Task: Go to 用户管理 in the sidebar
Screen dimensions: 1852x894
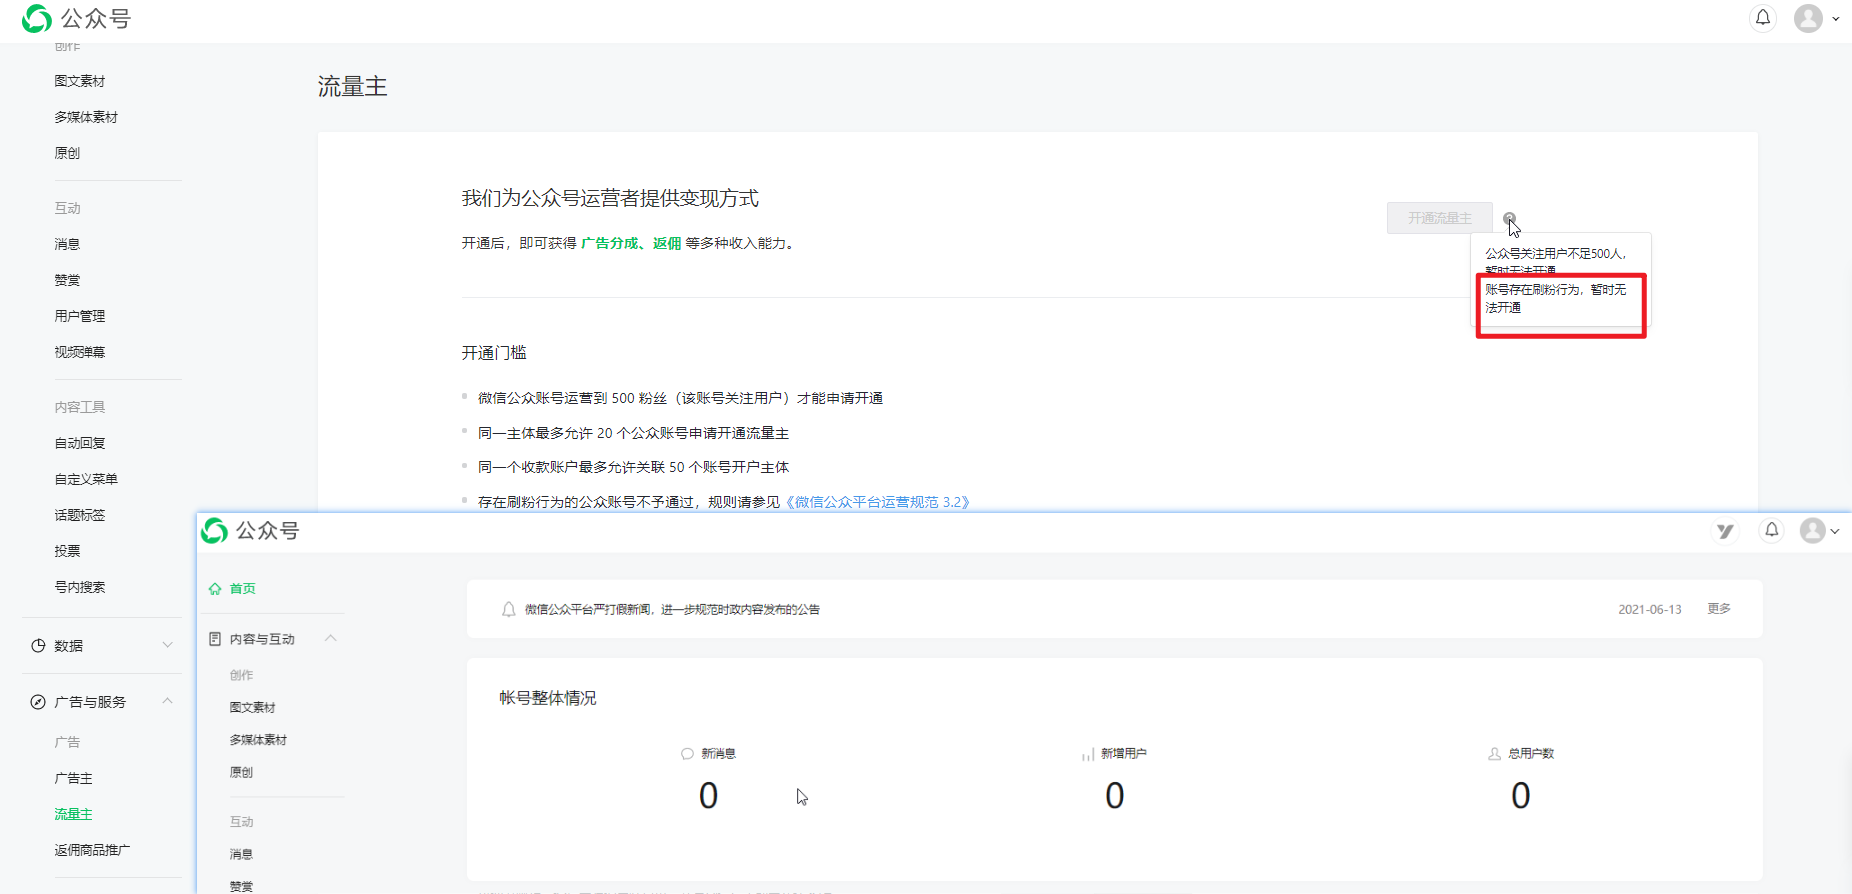Action: 80,316
